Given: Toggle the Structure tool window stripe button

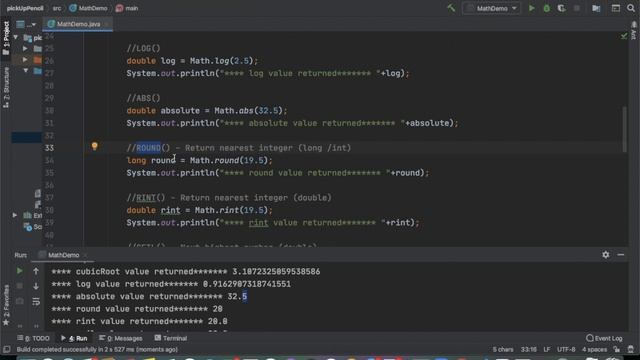Looking at the screenshot, I should coord(6,87).
